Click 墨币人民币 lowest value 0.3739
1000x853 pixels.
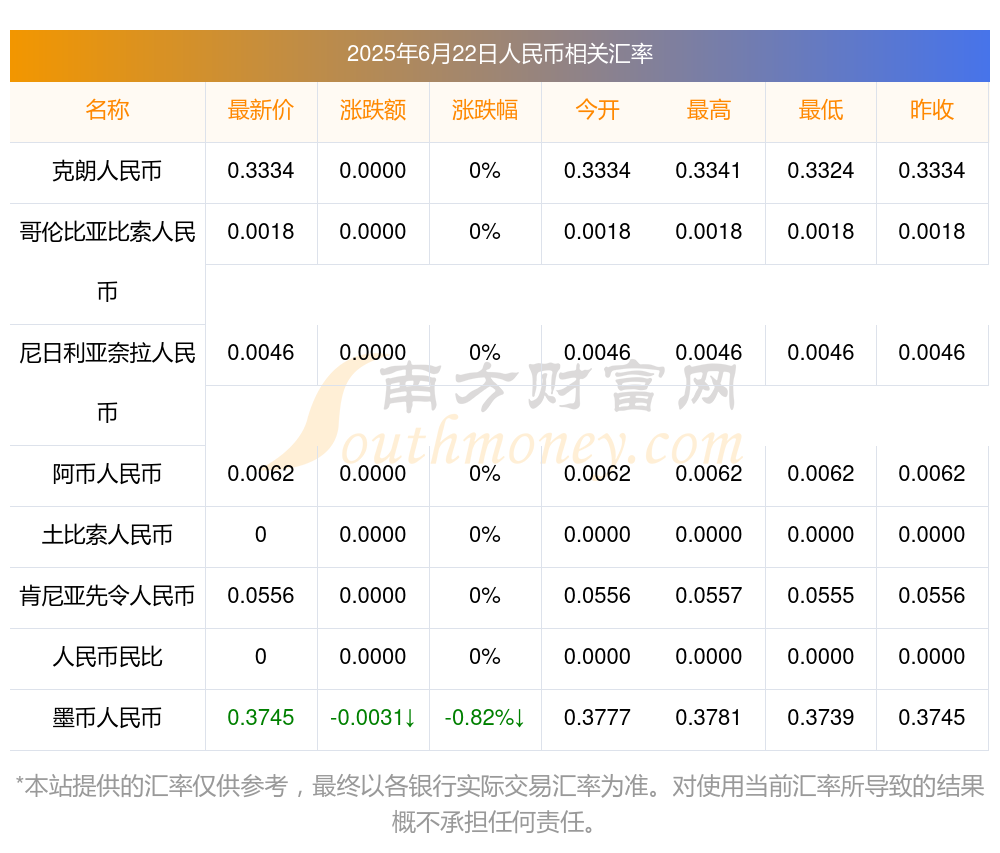click(821, 718)
